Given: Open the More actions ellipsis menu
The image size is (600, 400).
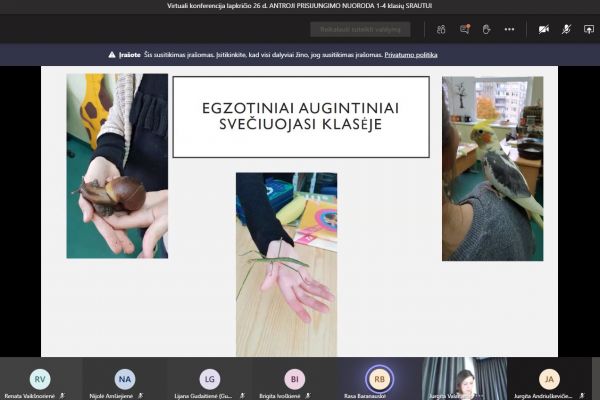Looking at the screenshot, I should click(x=509, y=29).
